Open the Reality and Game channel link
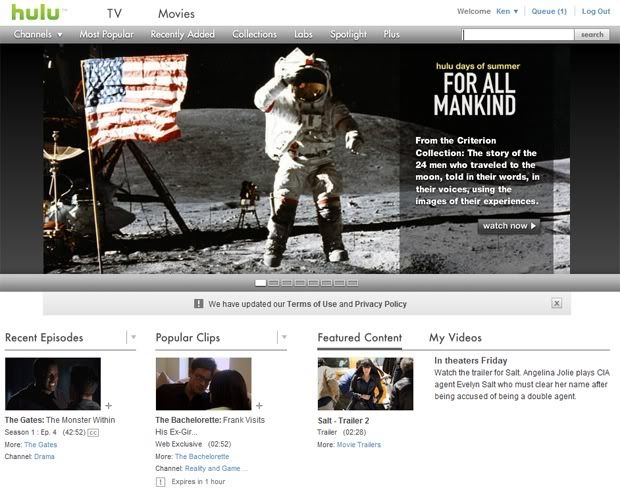 [216, 468]
